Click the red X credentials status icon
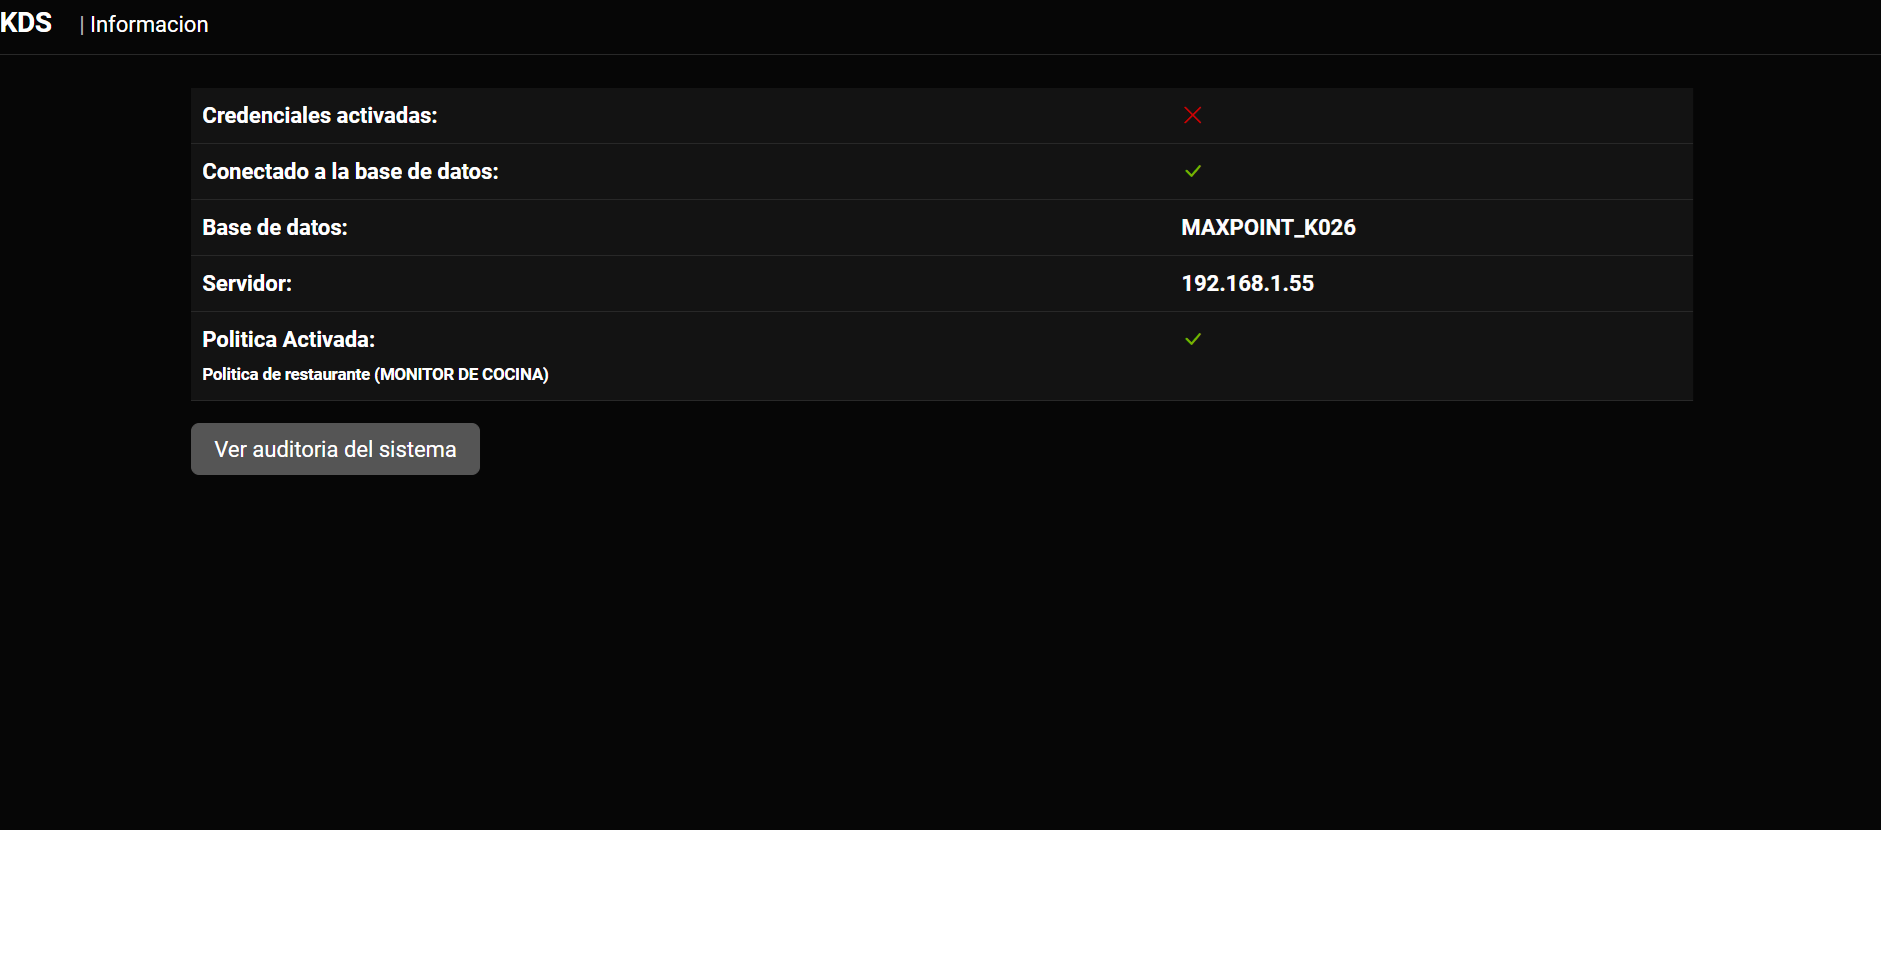This screenshot has height=959, width=1891. pyautogui.click(x=1192, y=115)
